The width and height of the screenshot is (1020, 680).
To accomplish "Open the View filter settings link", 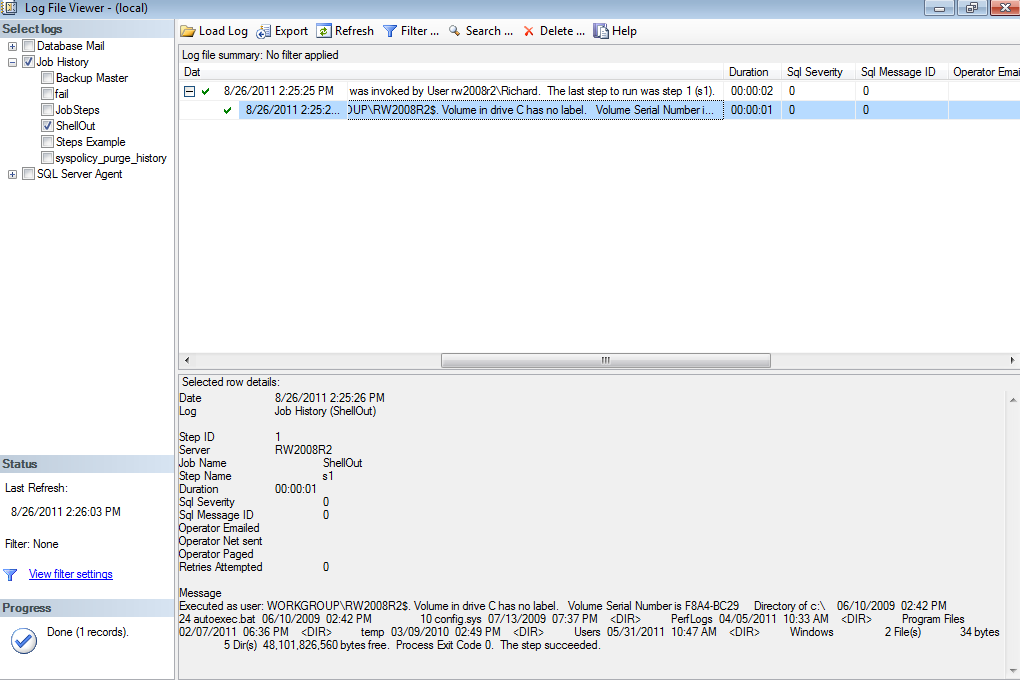I will point(71,574).
